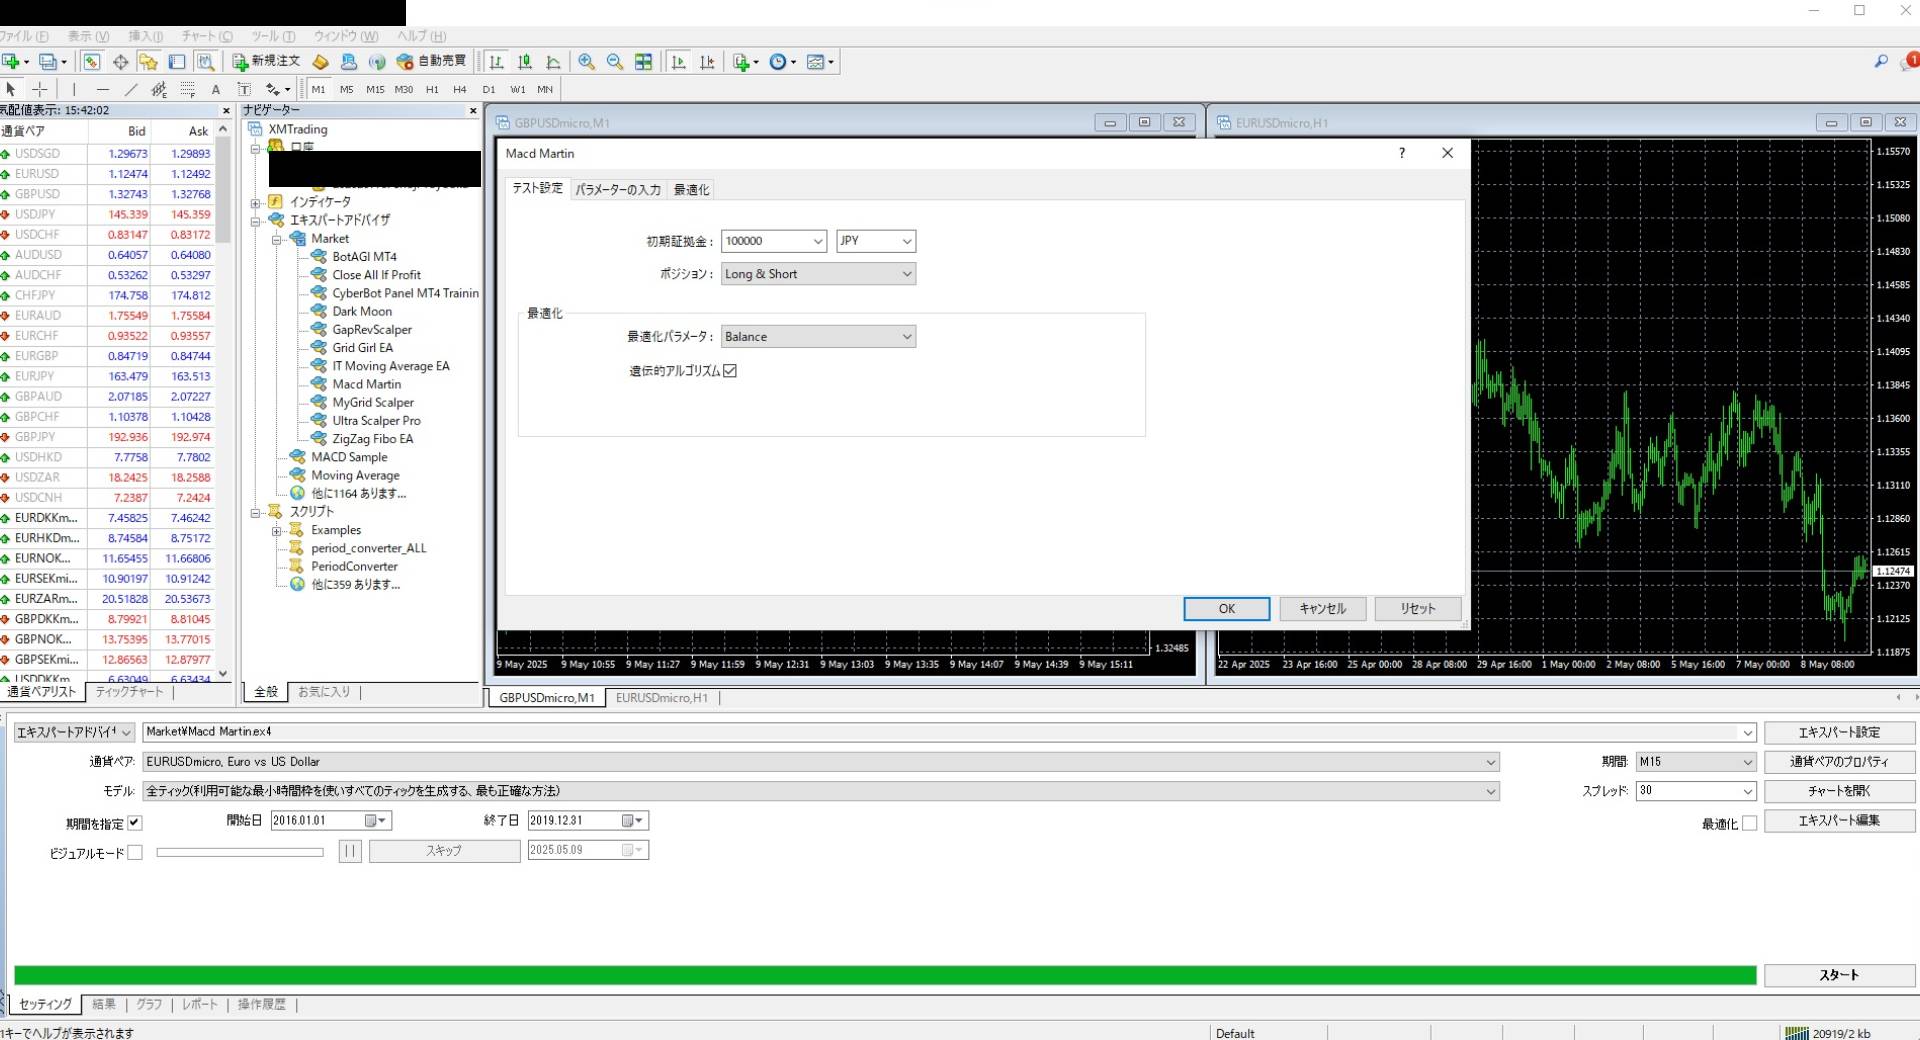Enable the visual mode (ビジュアルモード) checkbox

135,853
